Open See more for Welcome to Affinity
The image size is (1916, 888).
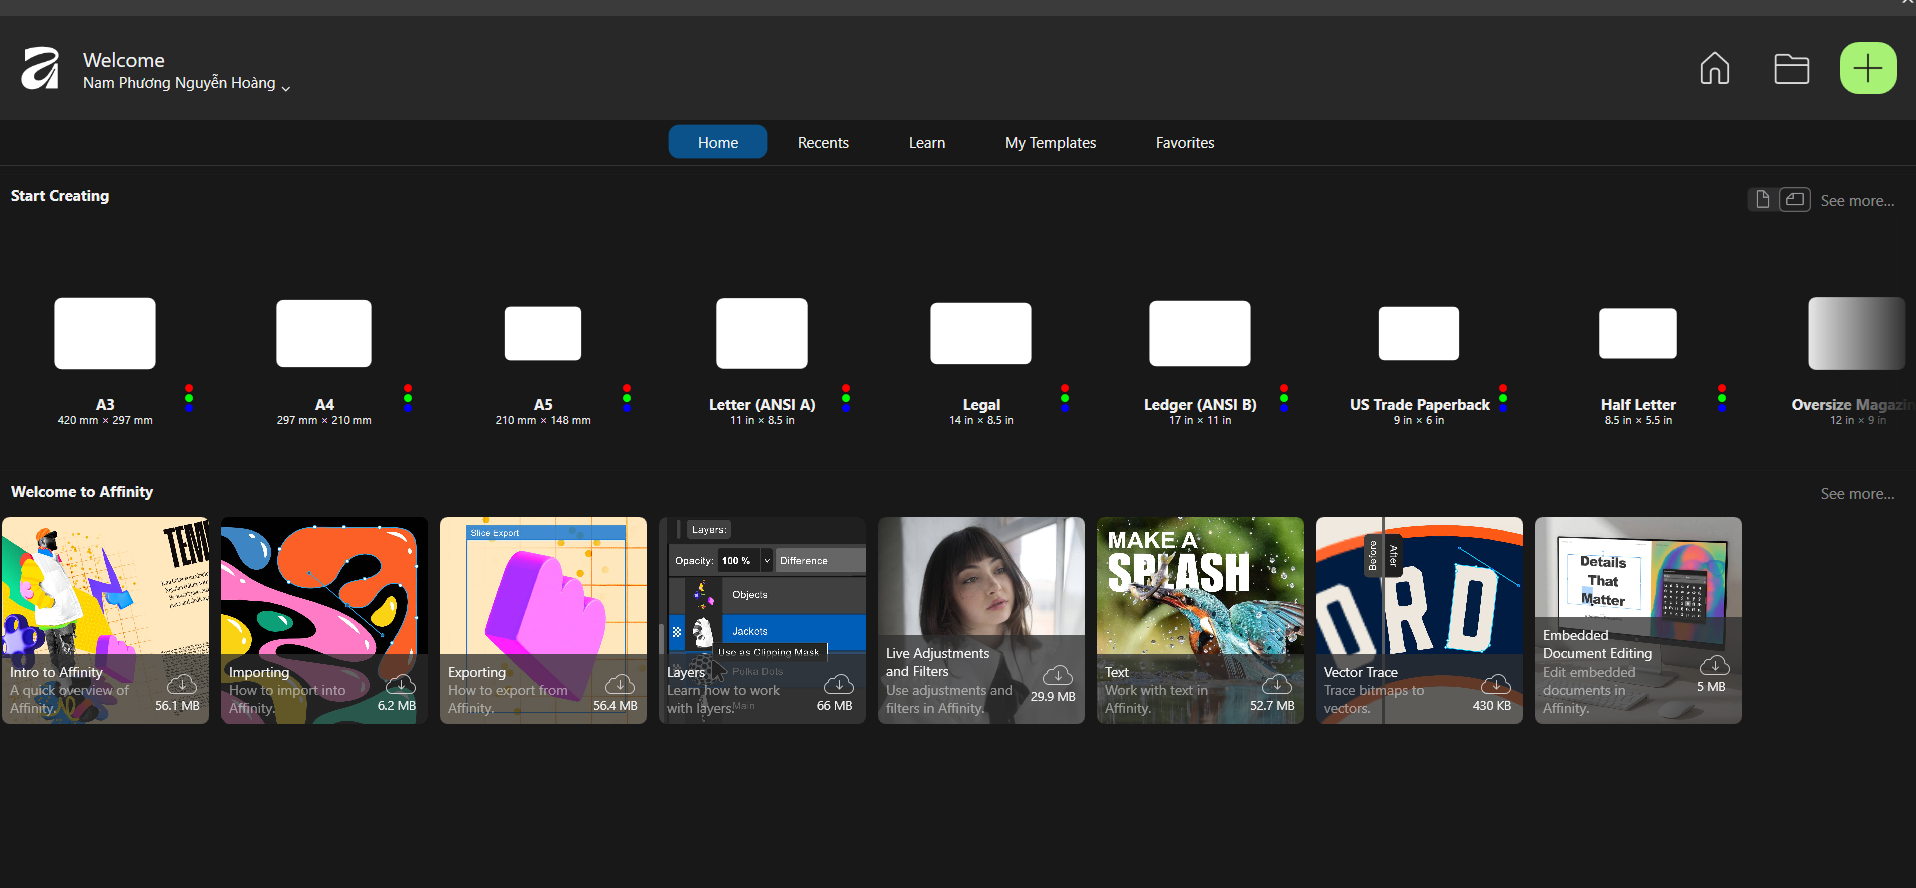[1856, 494]
